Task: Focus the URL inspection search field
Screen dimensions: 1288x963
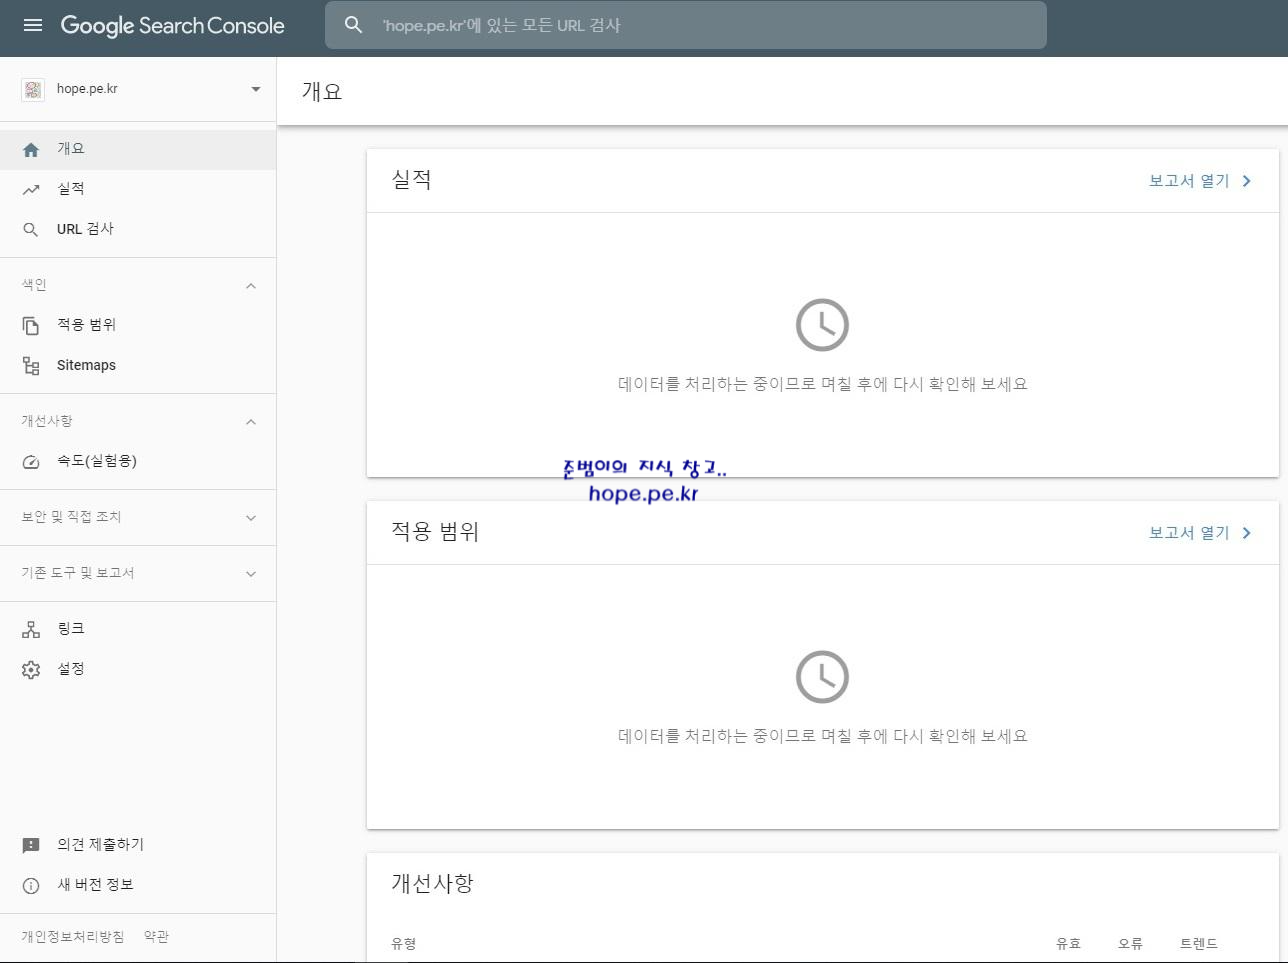Action: [x=685, y=25]
